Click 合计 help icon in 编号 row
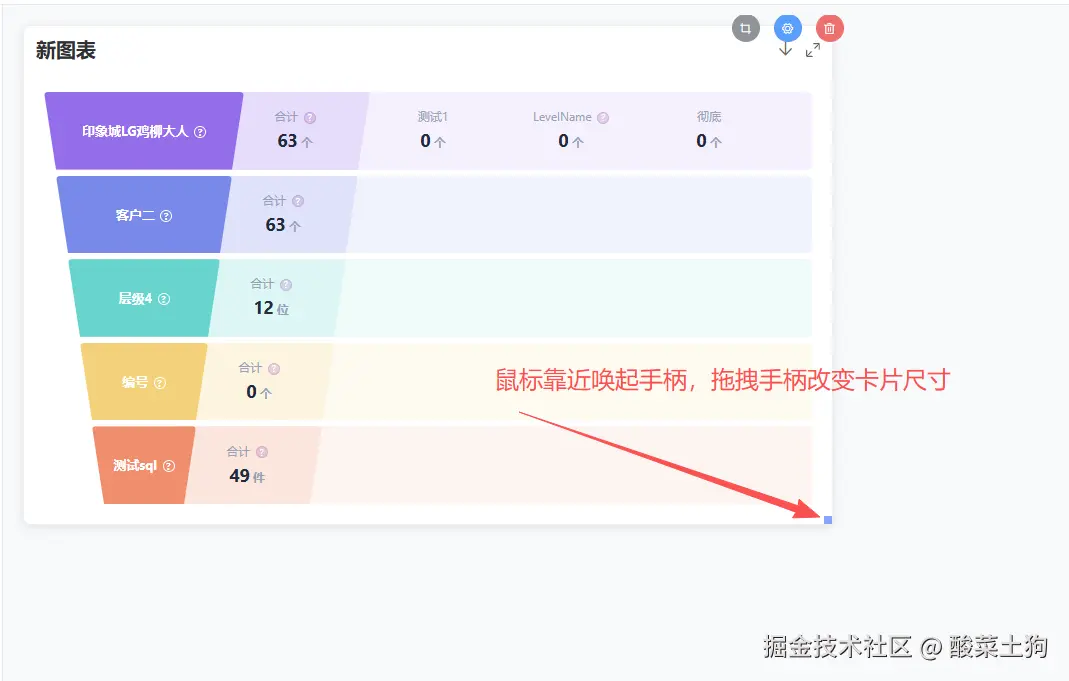 273,369
